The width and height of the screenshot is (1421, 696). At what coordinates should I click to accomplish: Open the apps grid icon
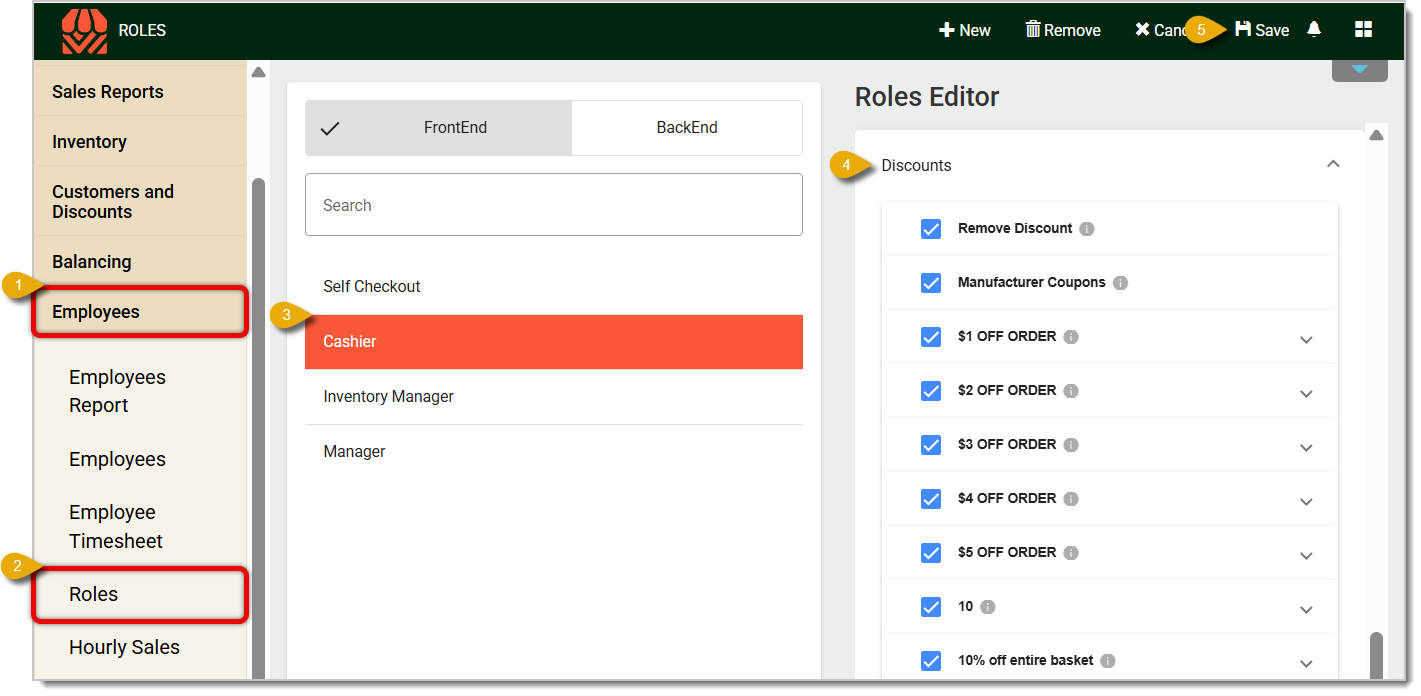(1363, 30)
